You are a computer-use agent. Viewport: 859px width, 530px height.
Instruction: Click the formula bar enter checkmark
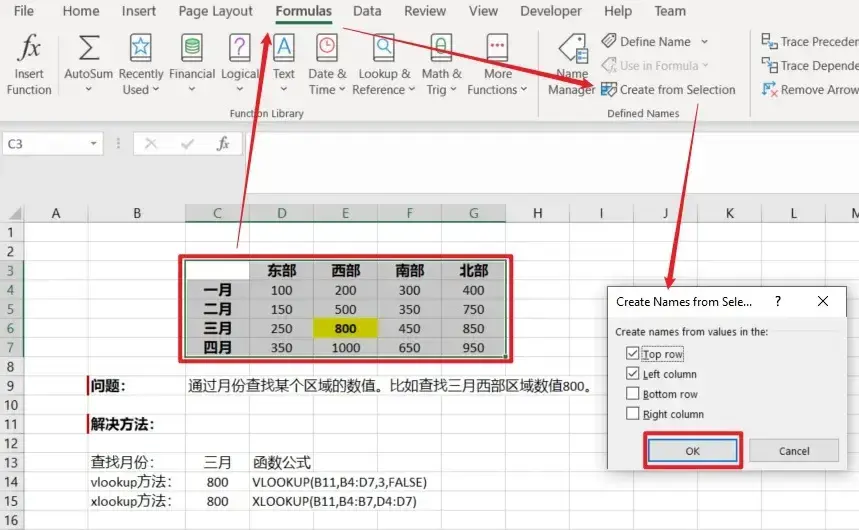coord(187,144)
